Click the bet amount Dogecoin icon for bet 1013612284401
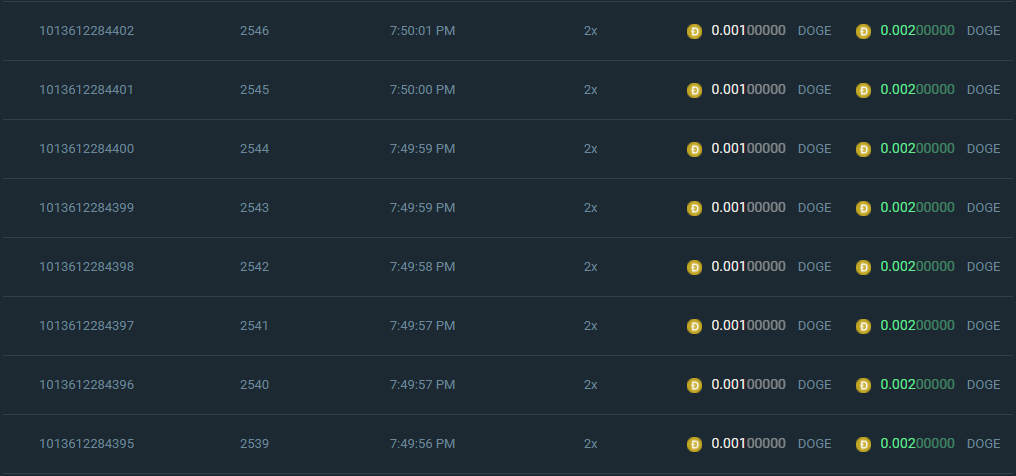The image size is (1016, 476). [694, 90]
